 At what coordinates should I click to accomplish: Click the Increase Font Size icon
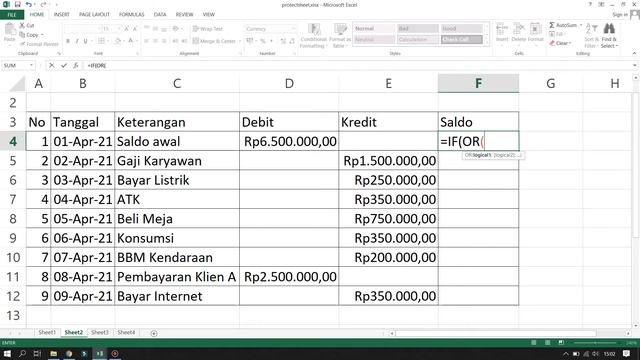pos(127,29)
